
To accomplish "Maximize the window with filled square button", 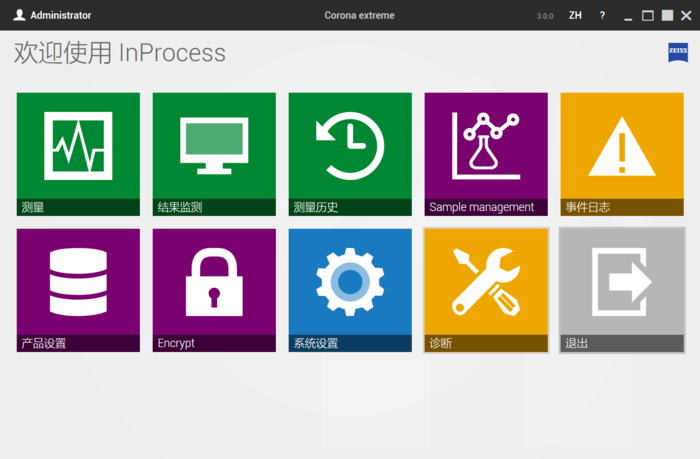I will tap(667, 16).
